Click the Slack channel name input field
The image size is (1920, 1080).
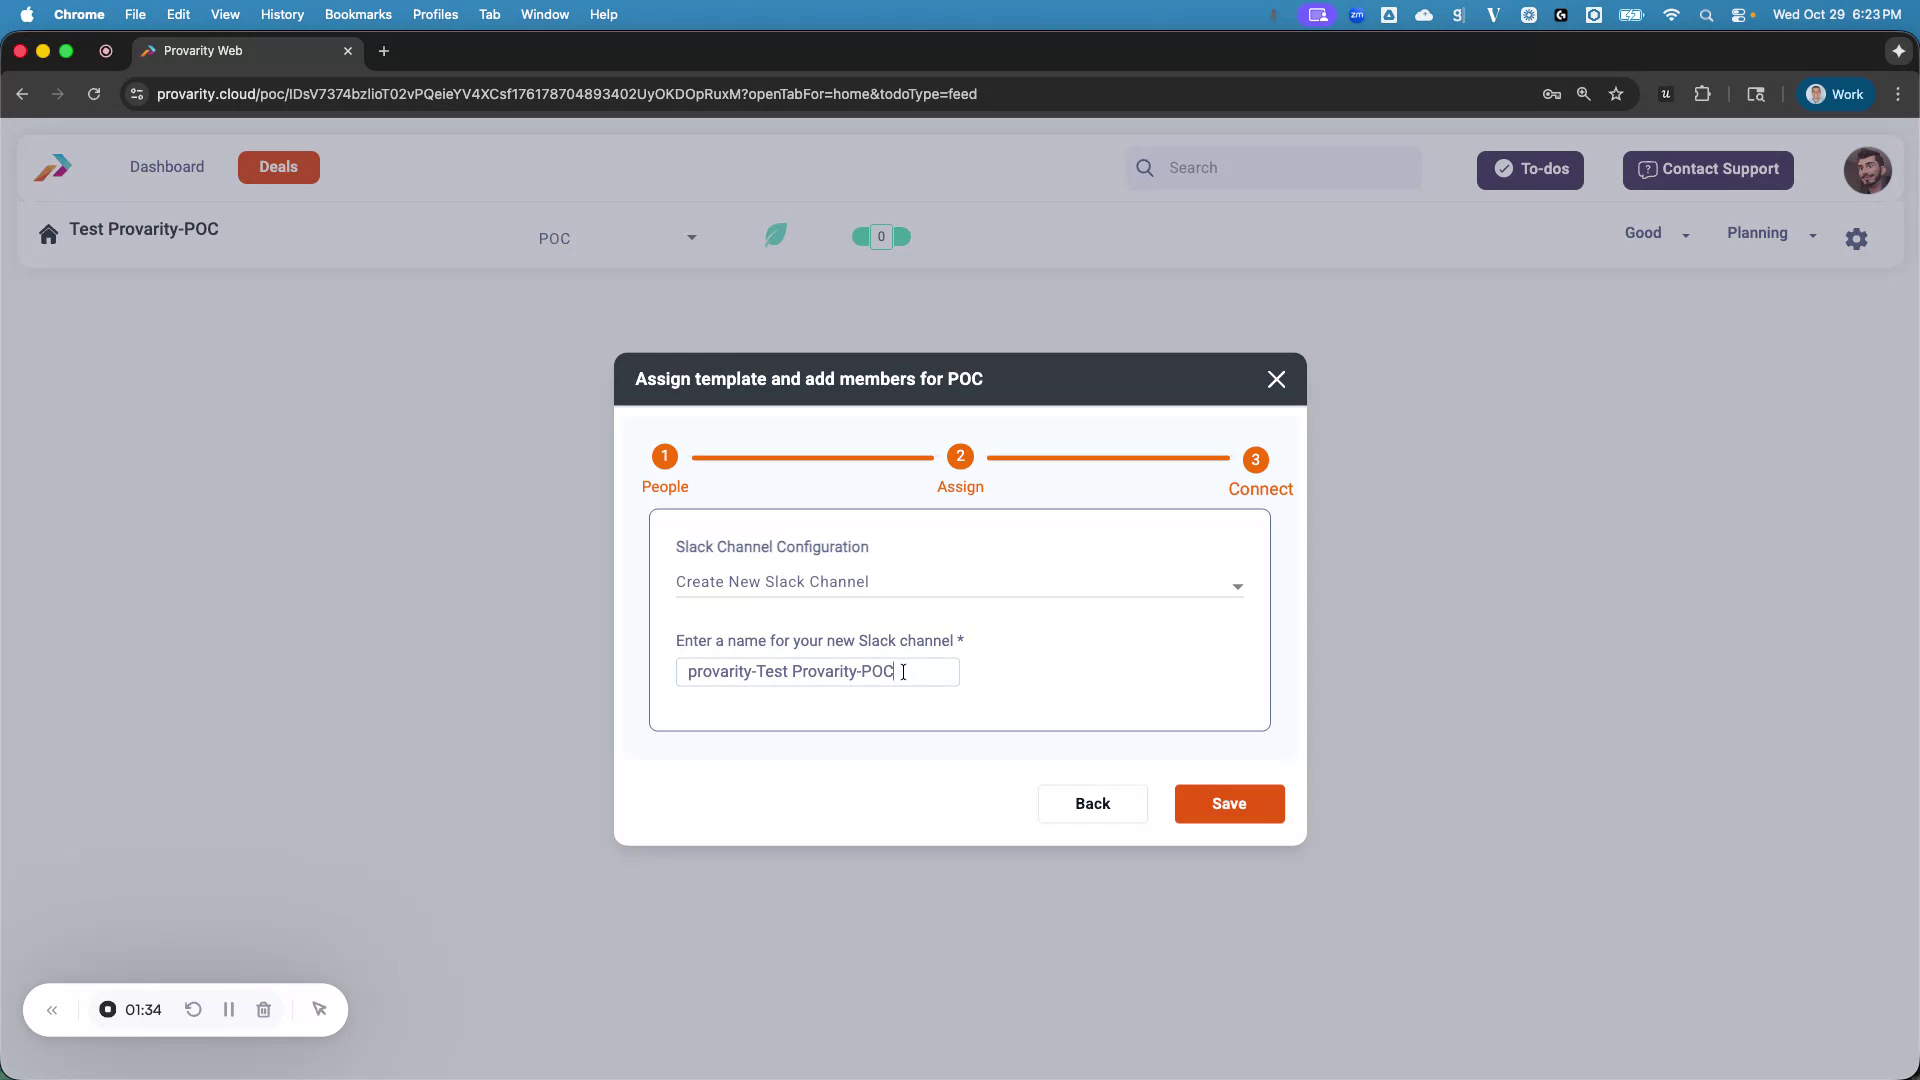tap(817, 671)
